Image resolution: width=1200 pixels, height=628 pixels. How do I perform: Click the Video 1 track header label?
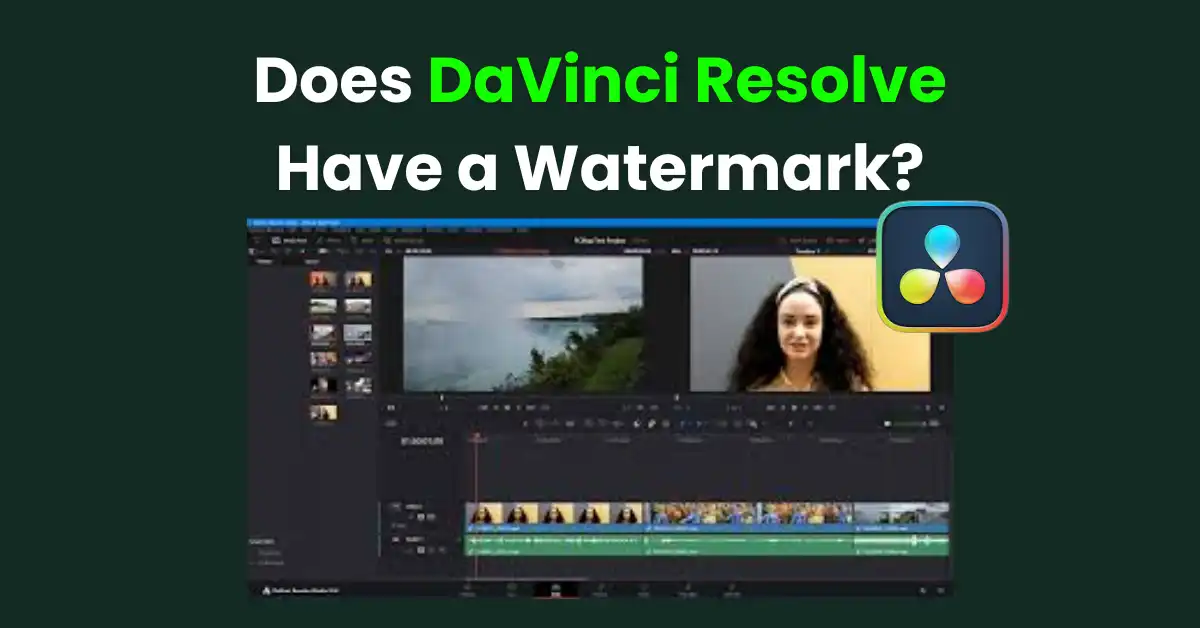tap(412, 508)
